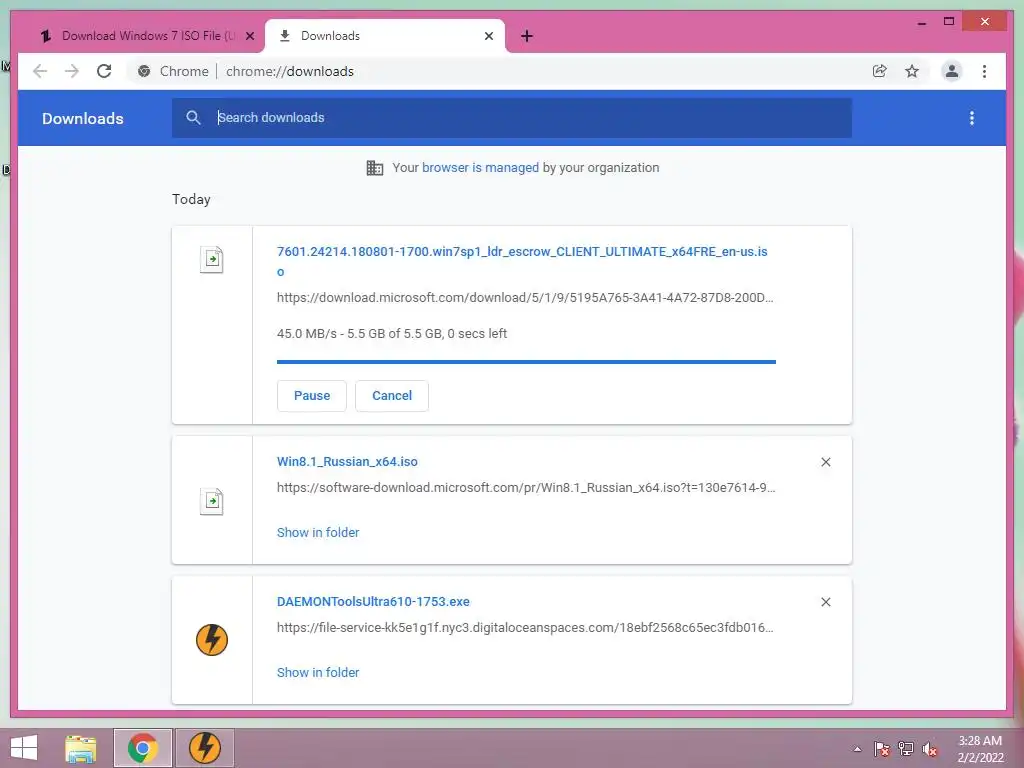Open the Downloads page more actions menu
The image size is (1024, 768).
click(972, 118)
